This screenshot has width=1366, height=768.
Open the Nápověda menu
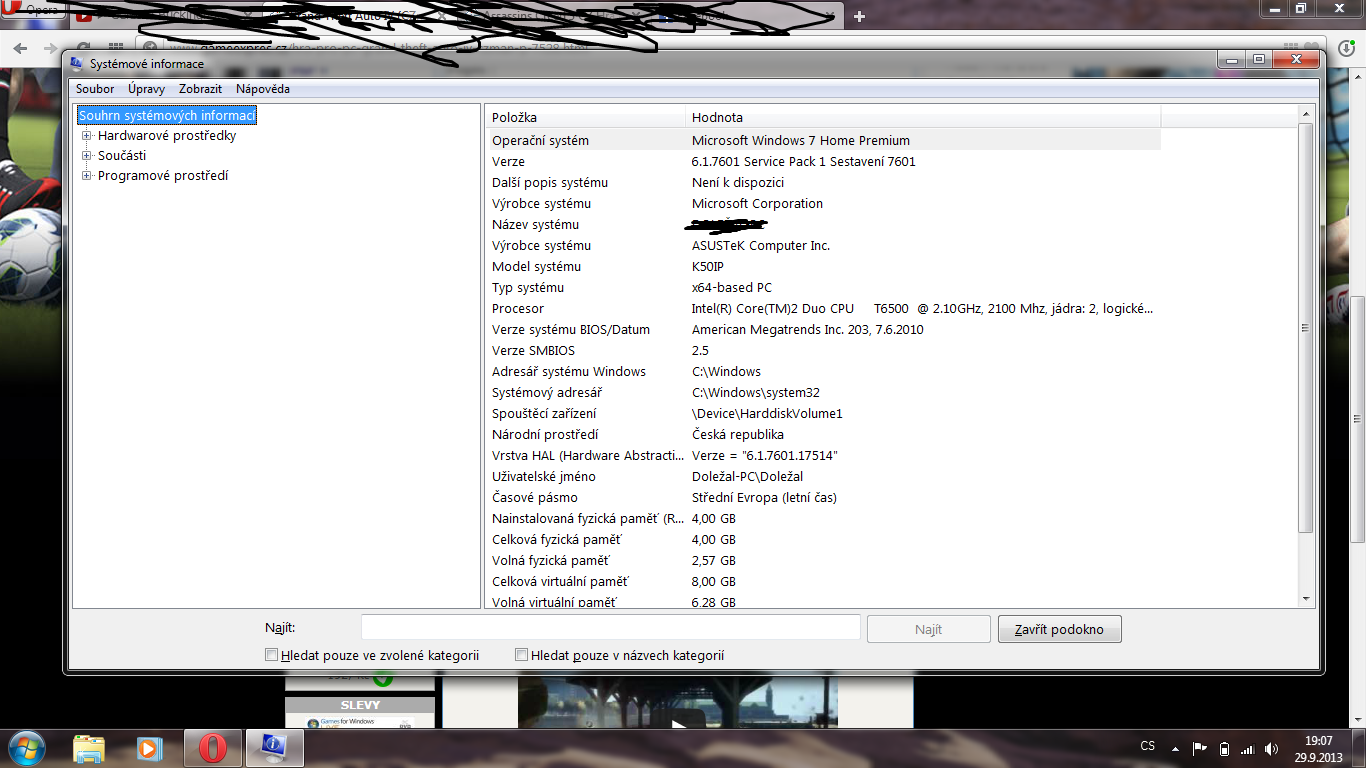263,89
